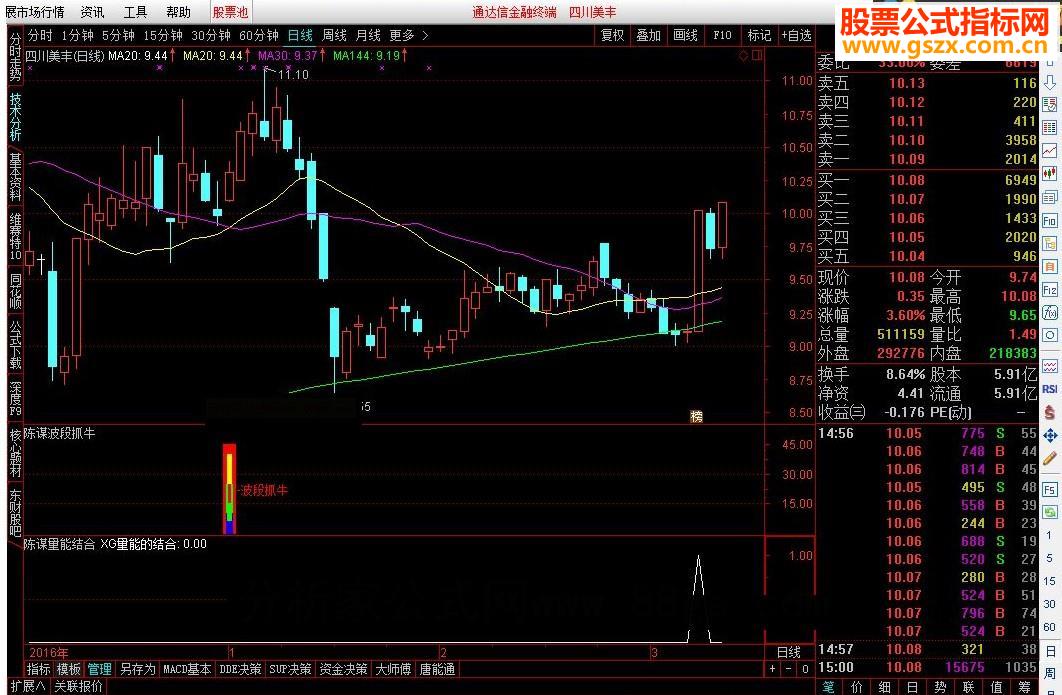Select the 指标 bottom tab
Viewport: 1062px width, 695px height.
click(39, 669)
